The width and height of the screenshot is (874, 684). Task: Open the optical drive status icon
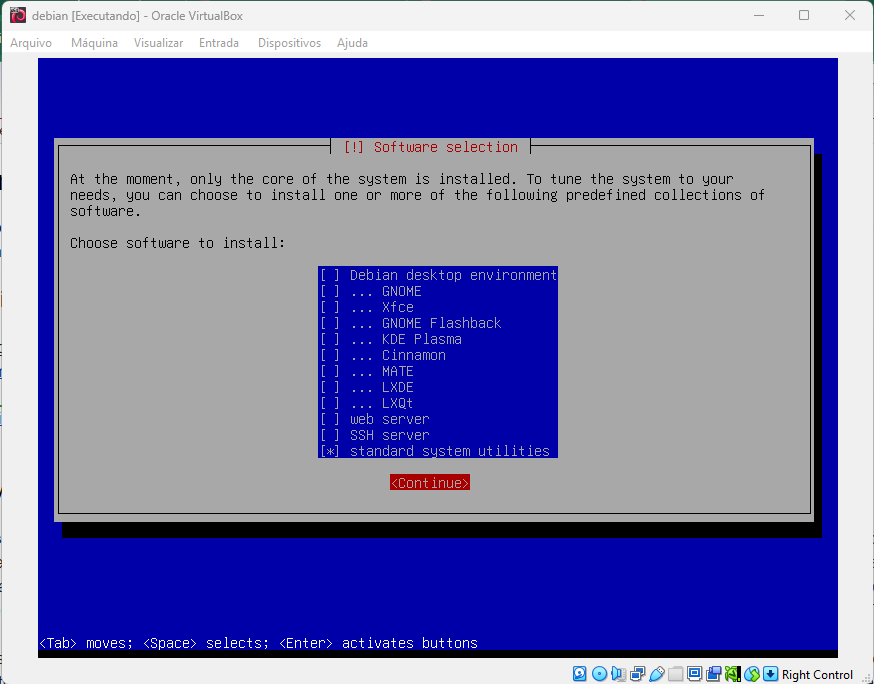click(x=599, y=674)
